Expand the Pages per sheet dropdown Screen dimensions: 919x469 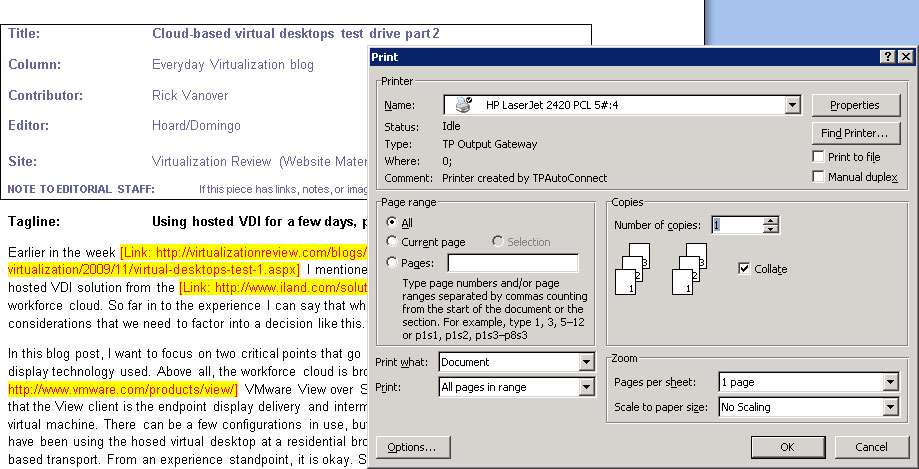(x=890, y=382)
